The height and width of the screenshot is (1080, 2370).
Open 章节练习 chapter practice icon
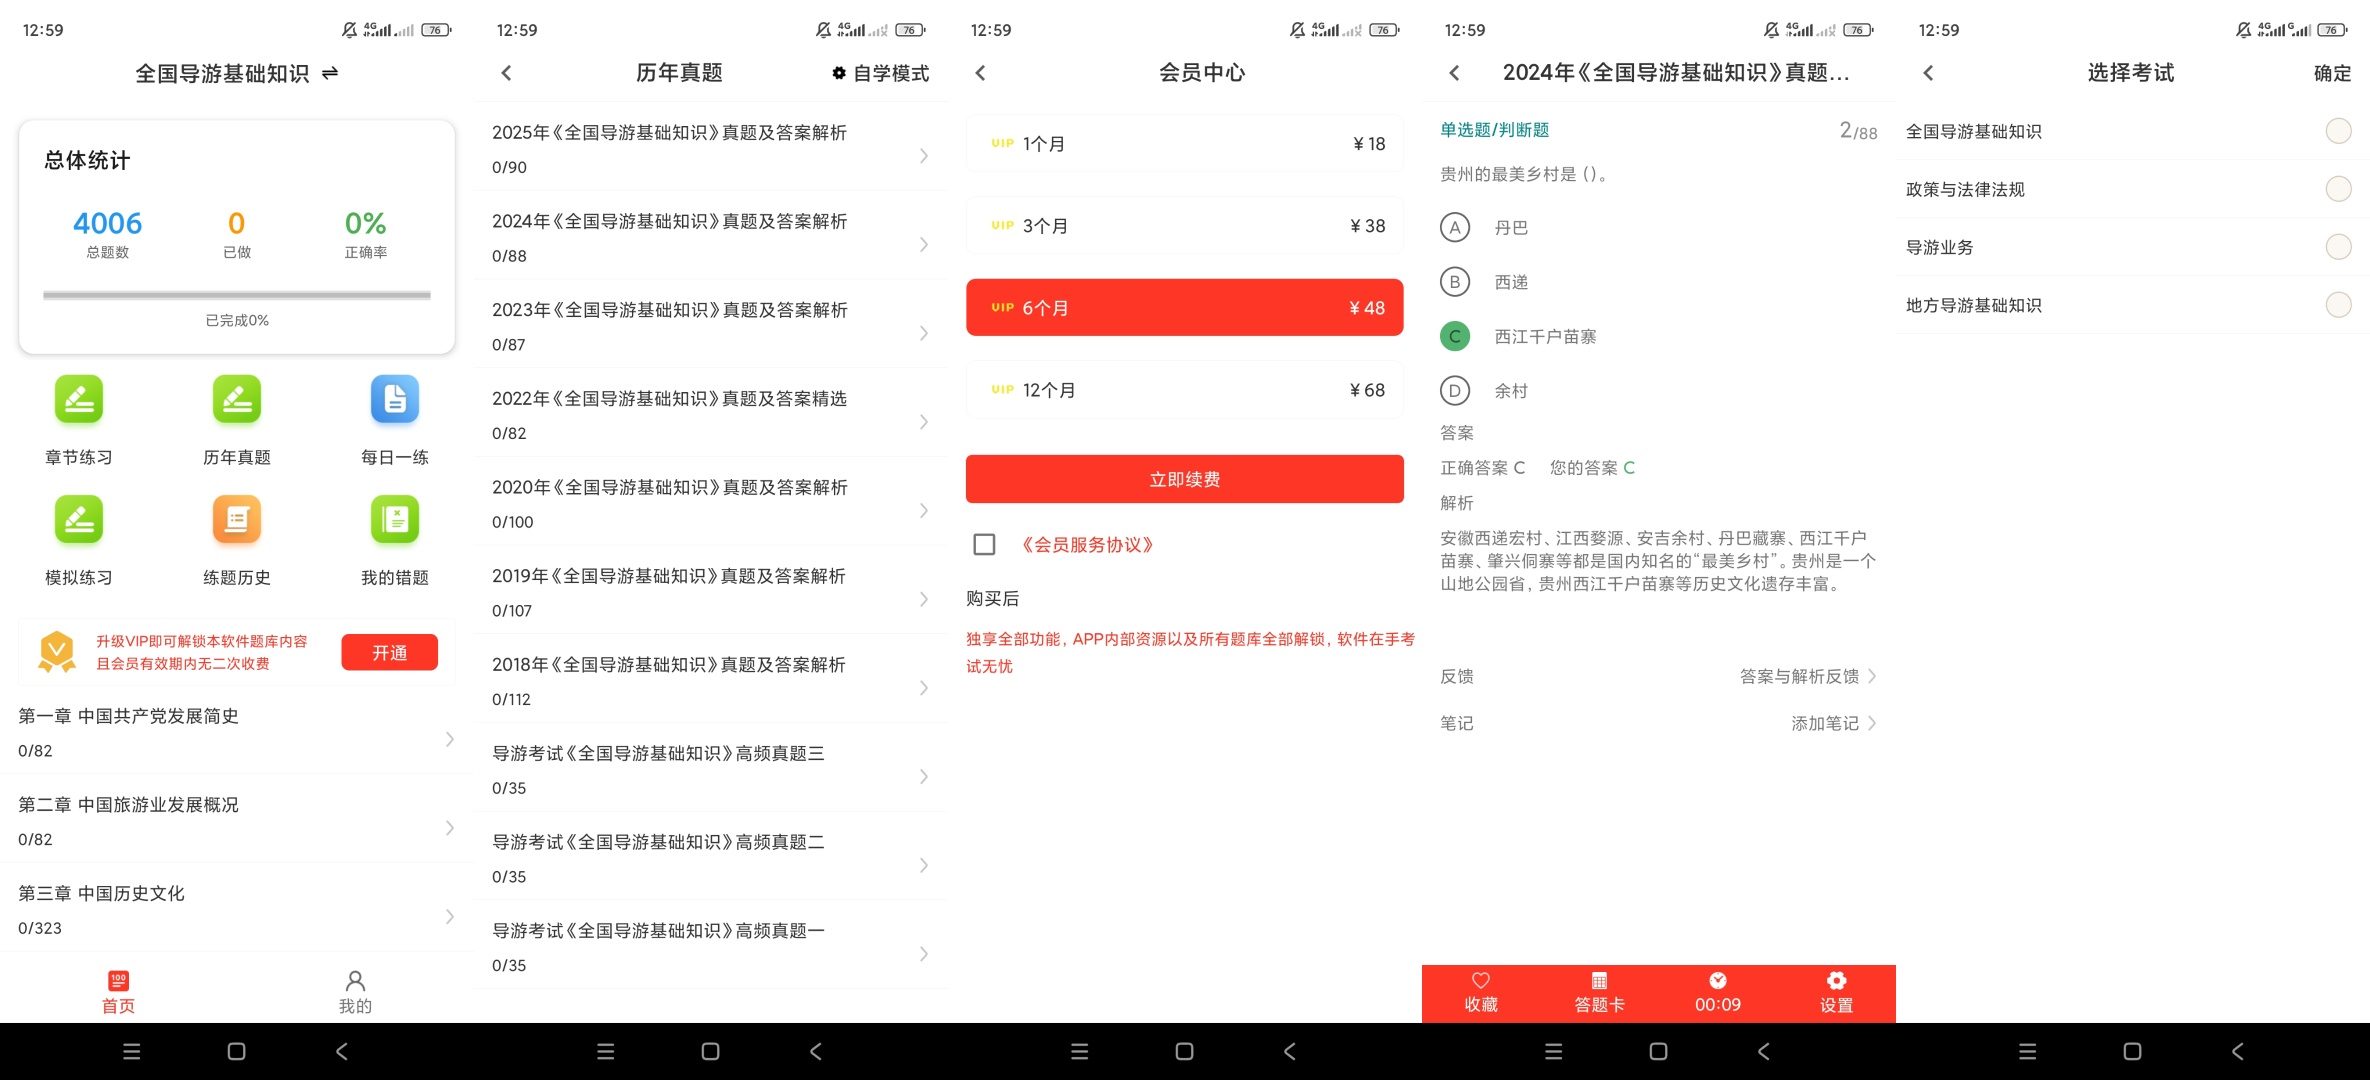point(79,400)
